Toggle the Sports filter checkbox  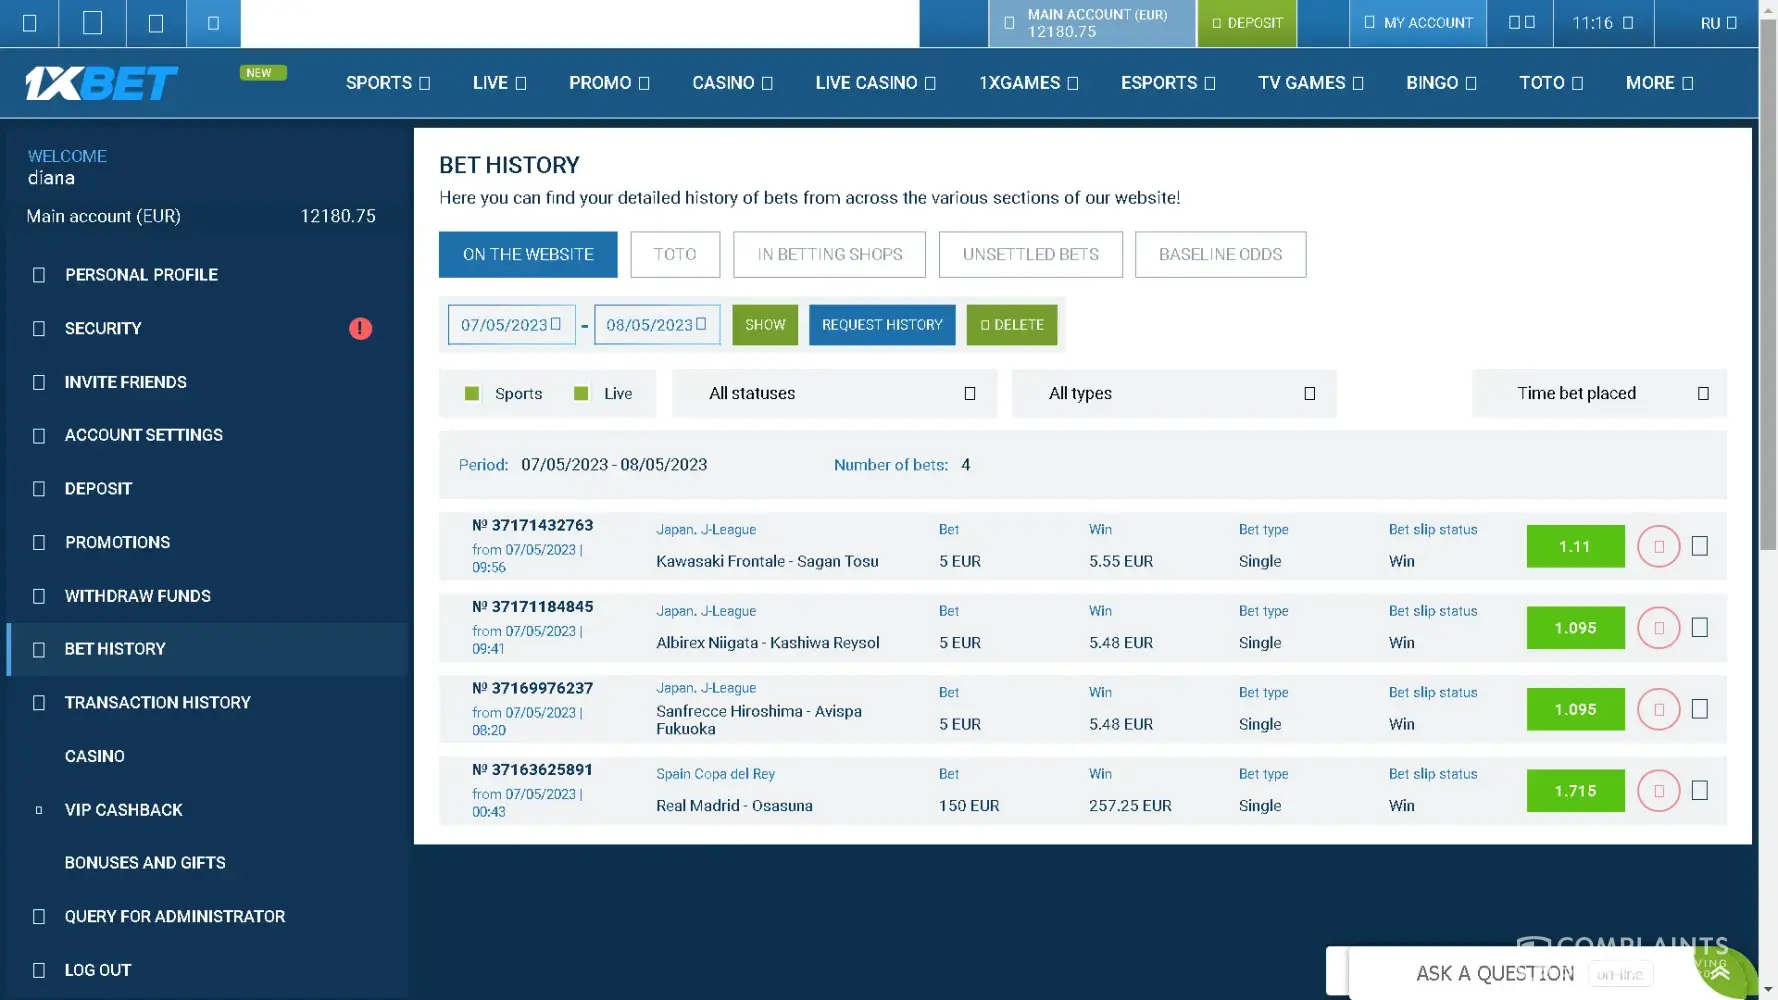pos(472,394)
